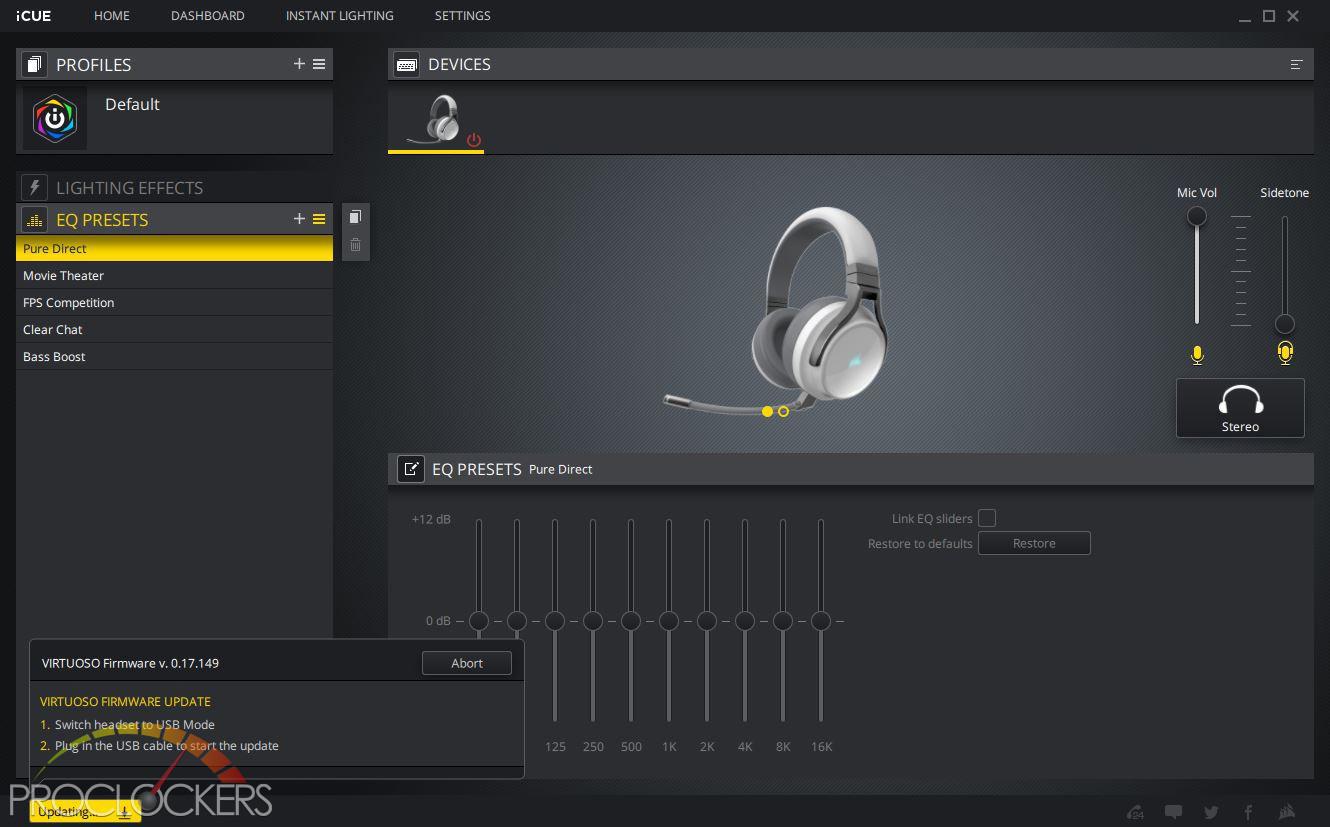1330x827 pixels.
Task: Click the Updating status button
Action: (85, 811)
